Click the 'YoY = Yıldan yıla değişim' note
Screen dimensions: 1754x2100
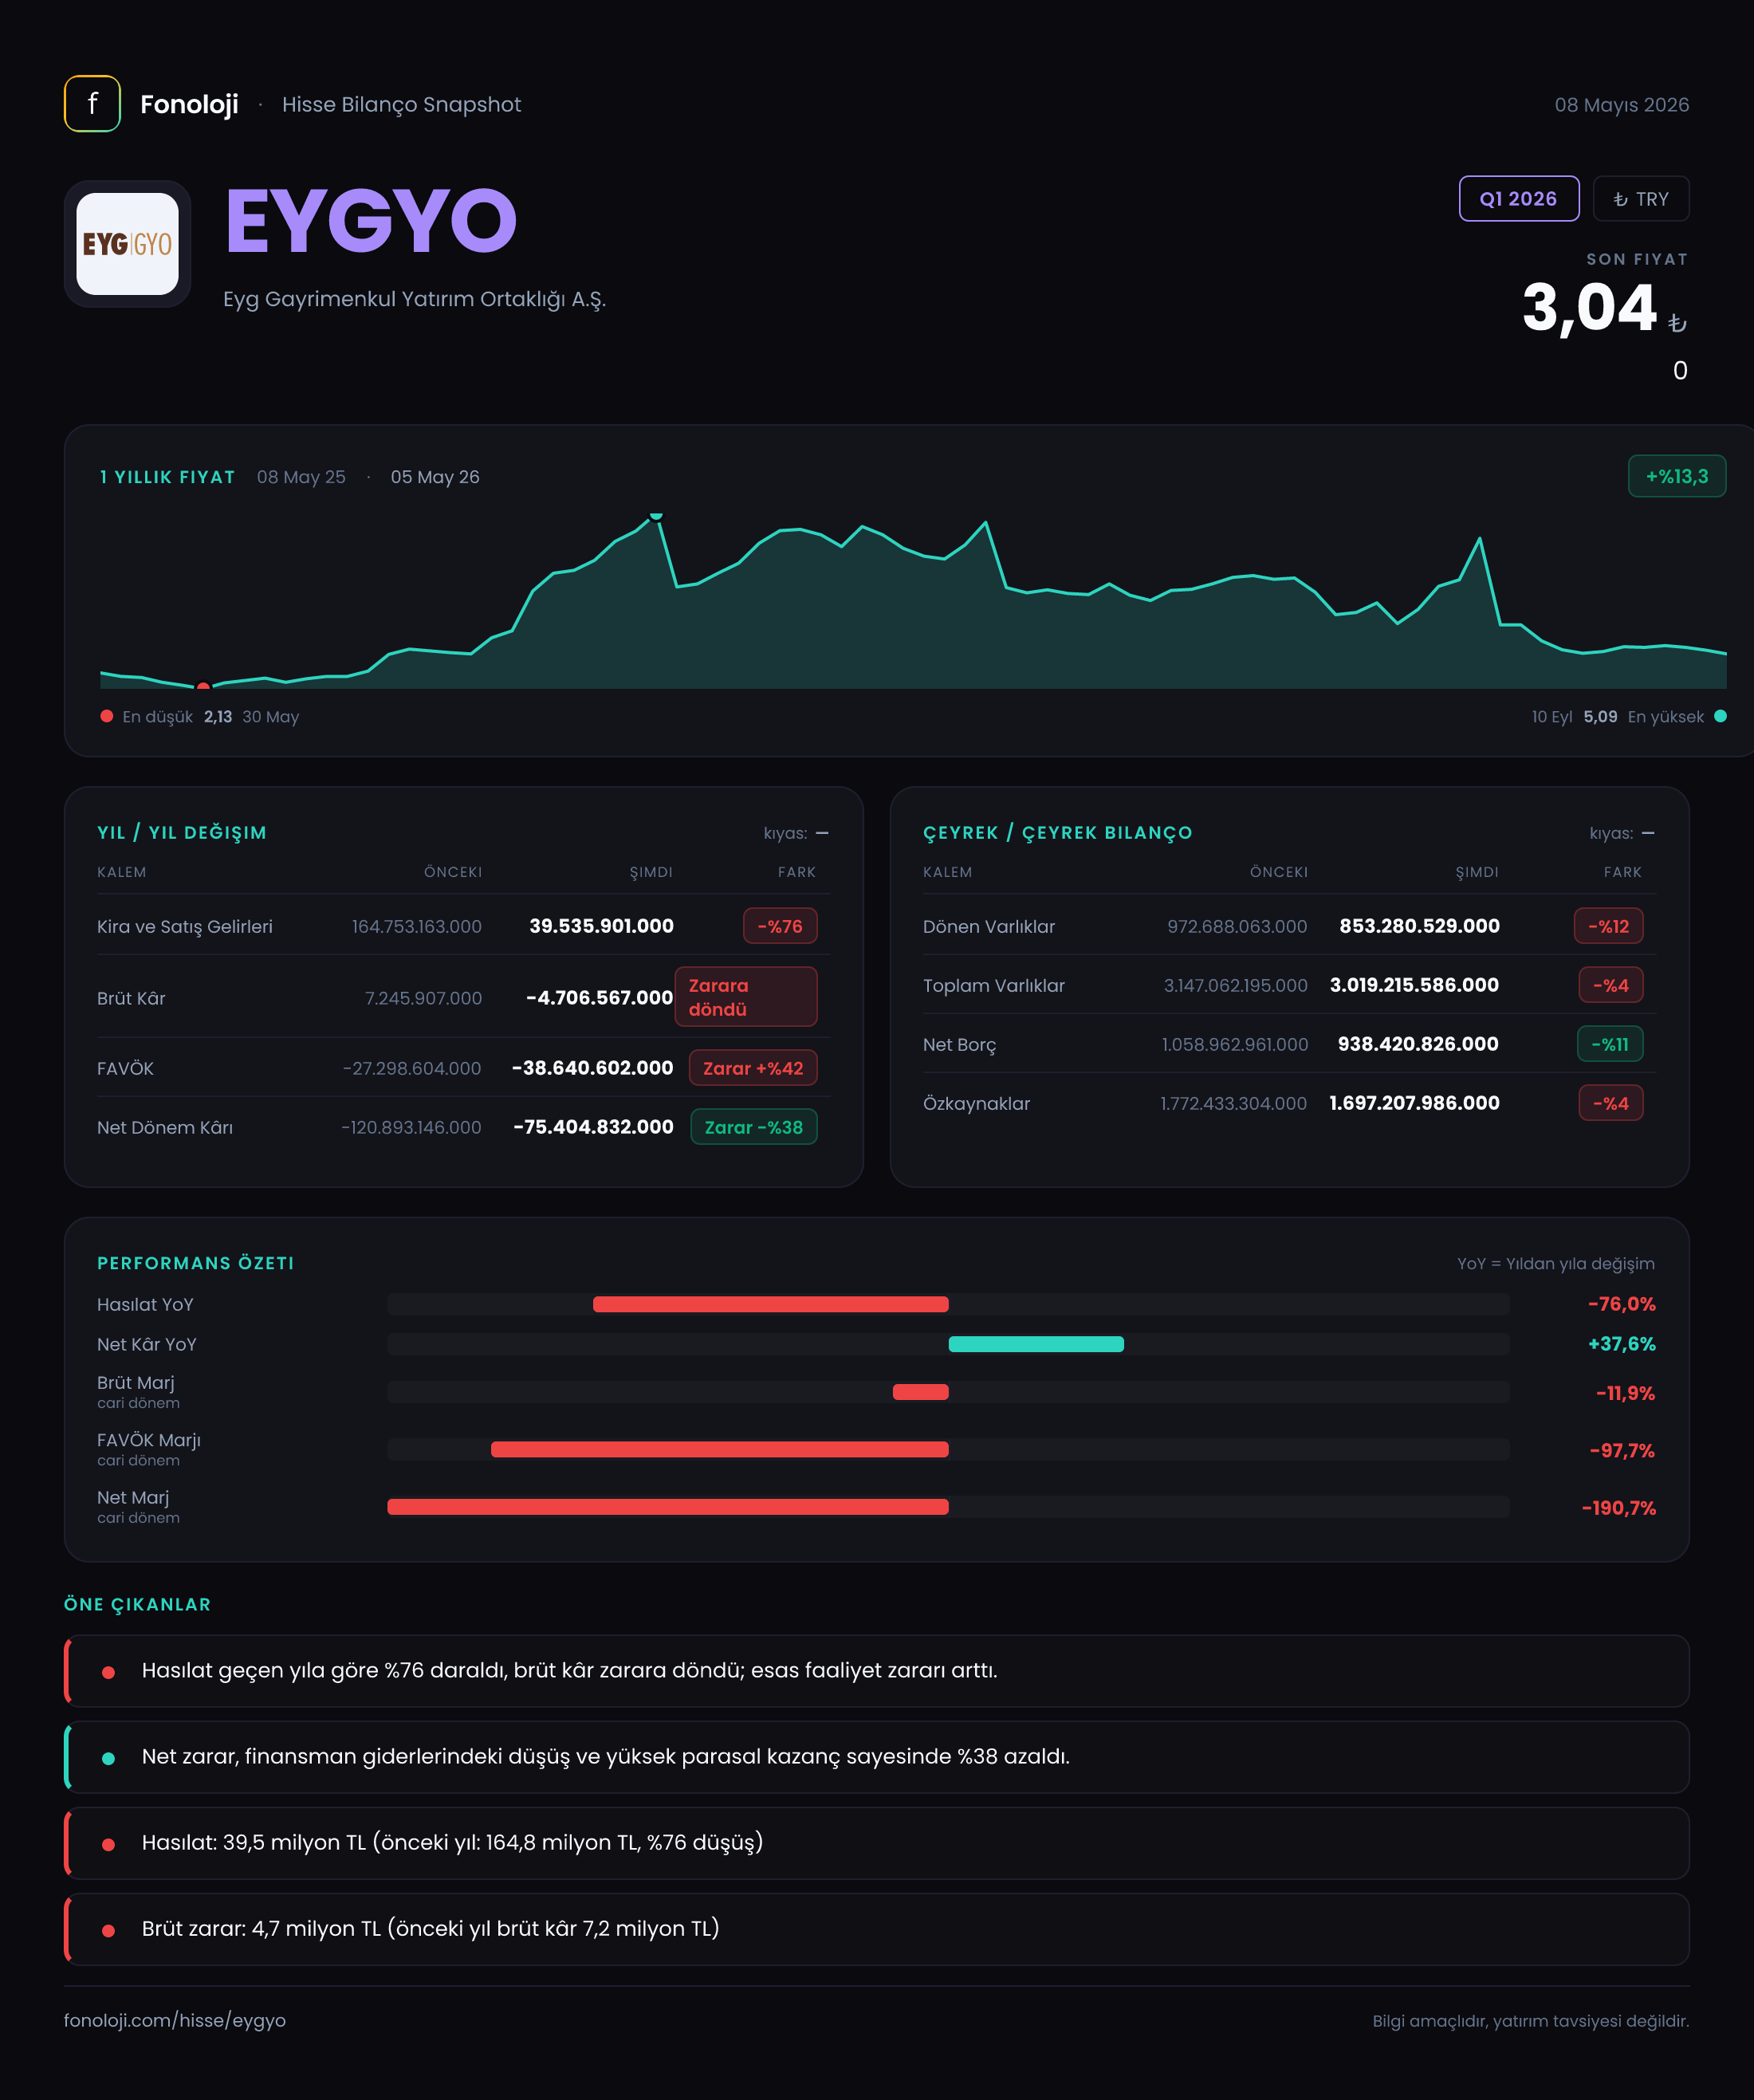coord(1555,1264)
